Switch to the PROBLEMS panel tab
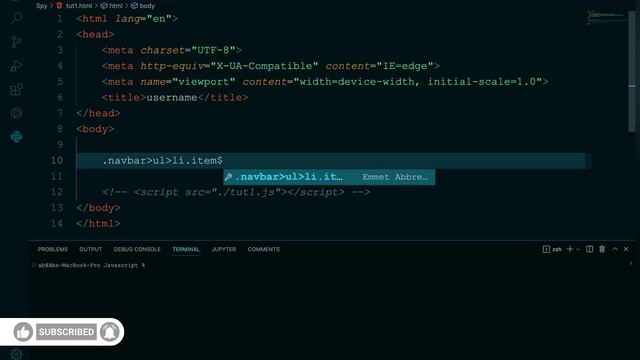The width and height of the screenshot is (640, 360). point(53,249)
